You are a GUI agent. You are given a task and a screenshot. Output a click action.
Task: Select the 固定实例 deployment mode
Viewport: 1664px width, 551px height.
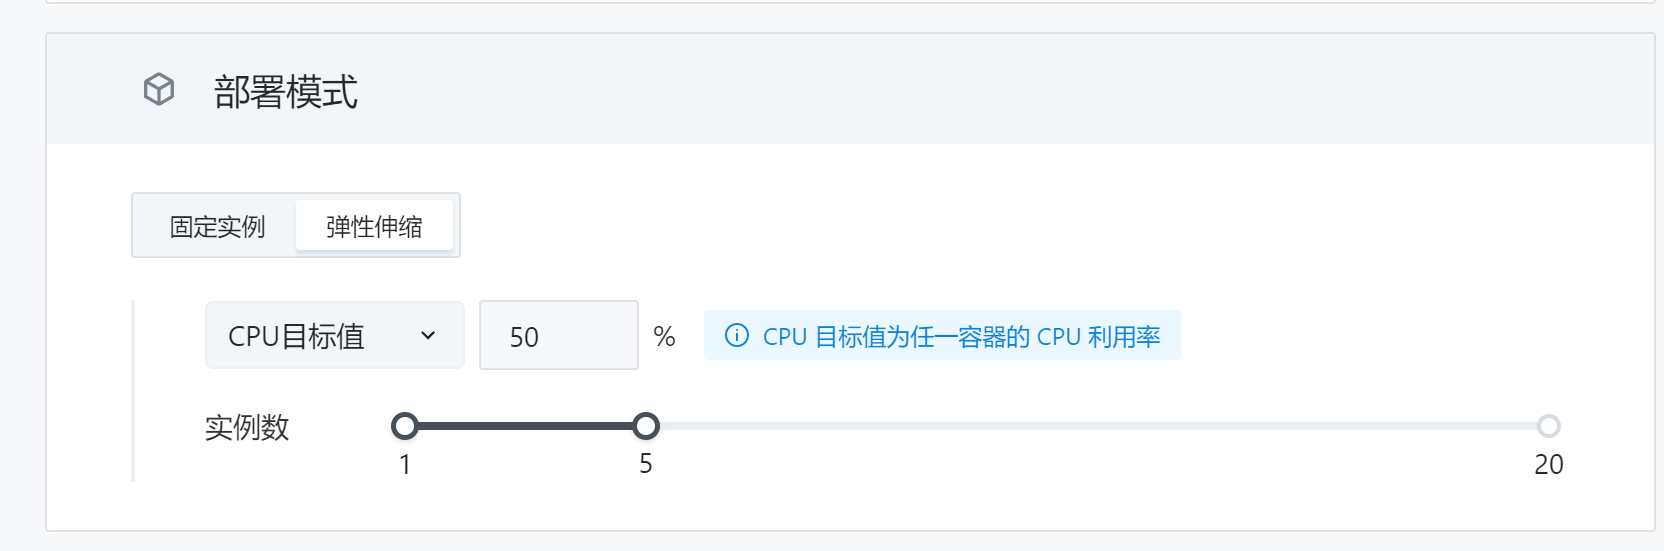(x=217, y=226)
